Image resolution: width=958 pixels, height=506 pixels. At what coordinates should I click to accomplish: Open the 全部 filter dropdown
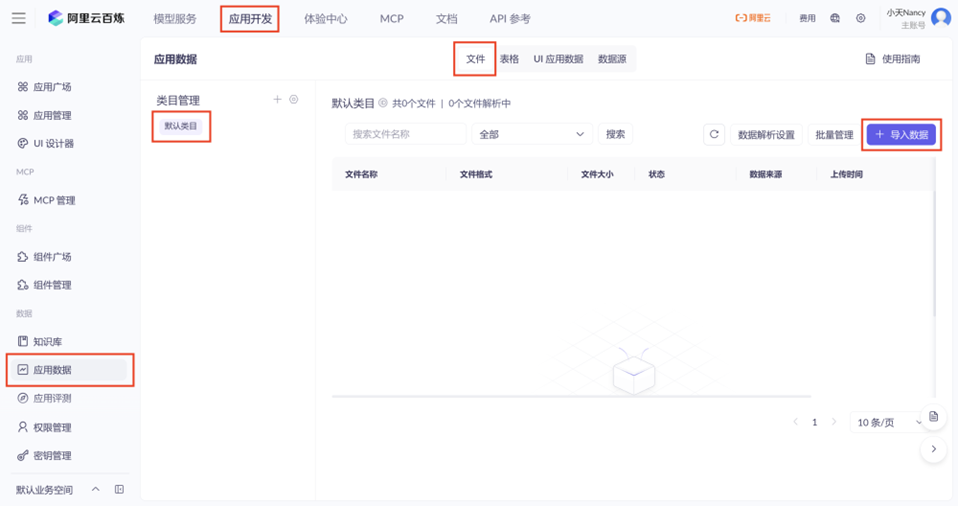[532, 134]
